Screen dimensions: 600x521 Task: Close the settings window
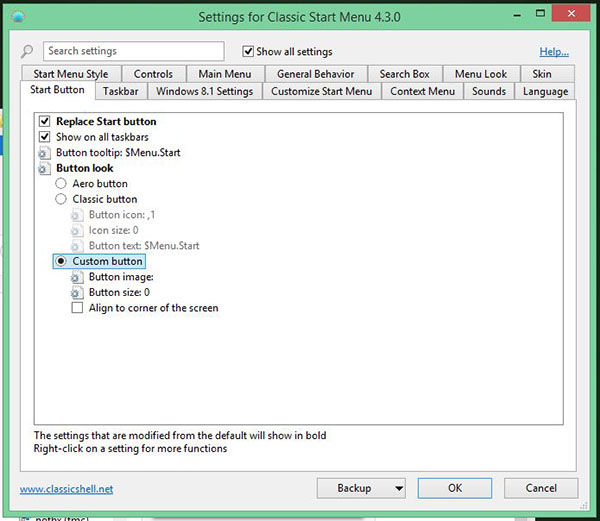[572, 14]
